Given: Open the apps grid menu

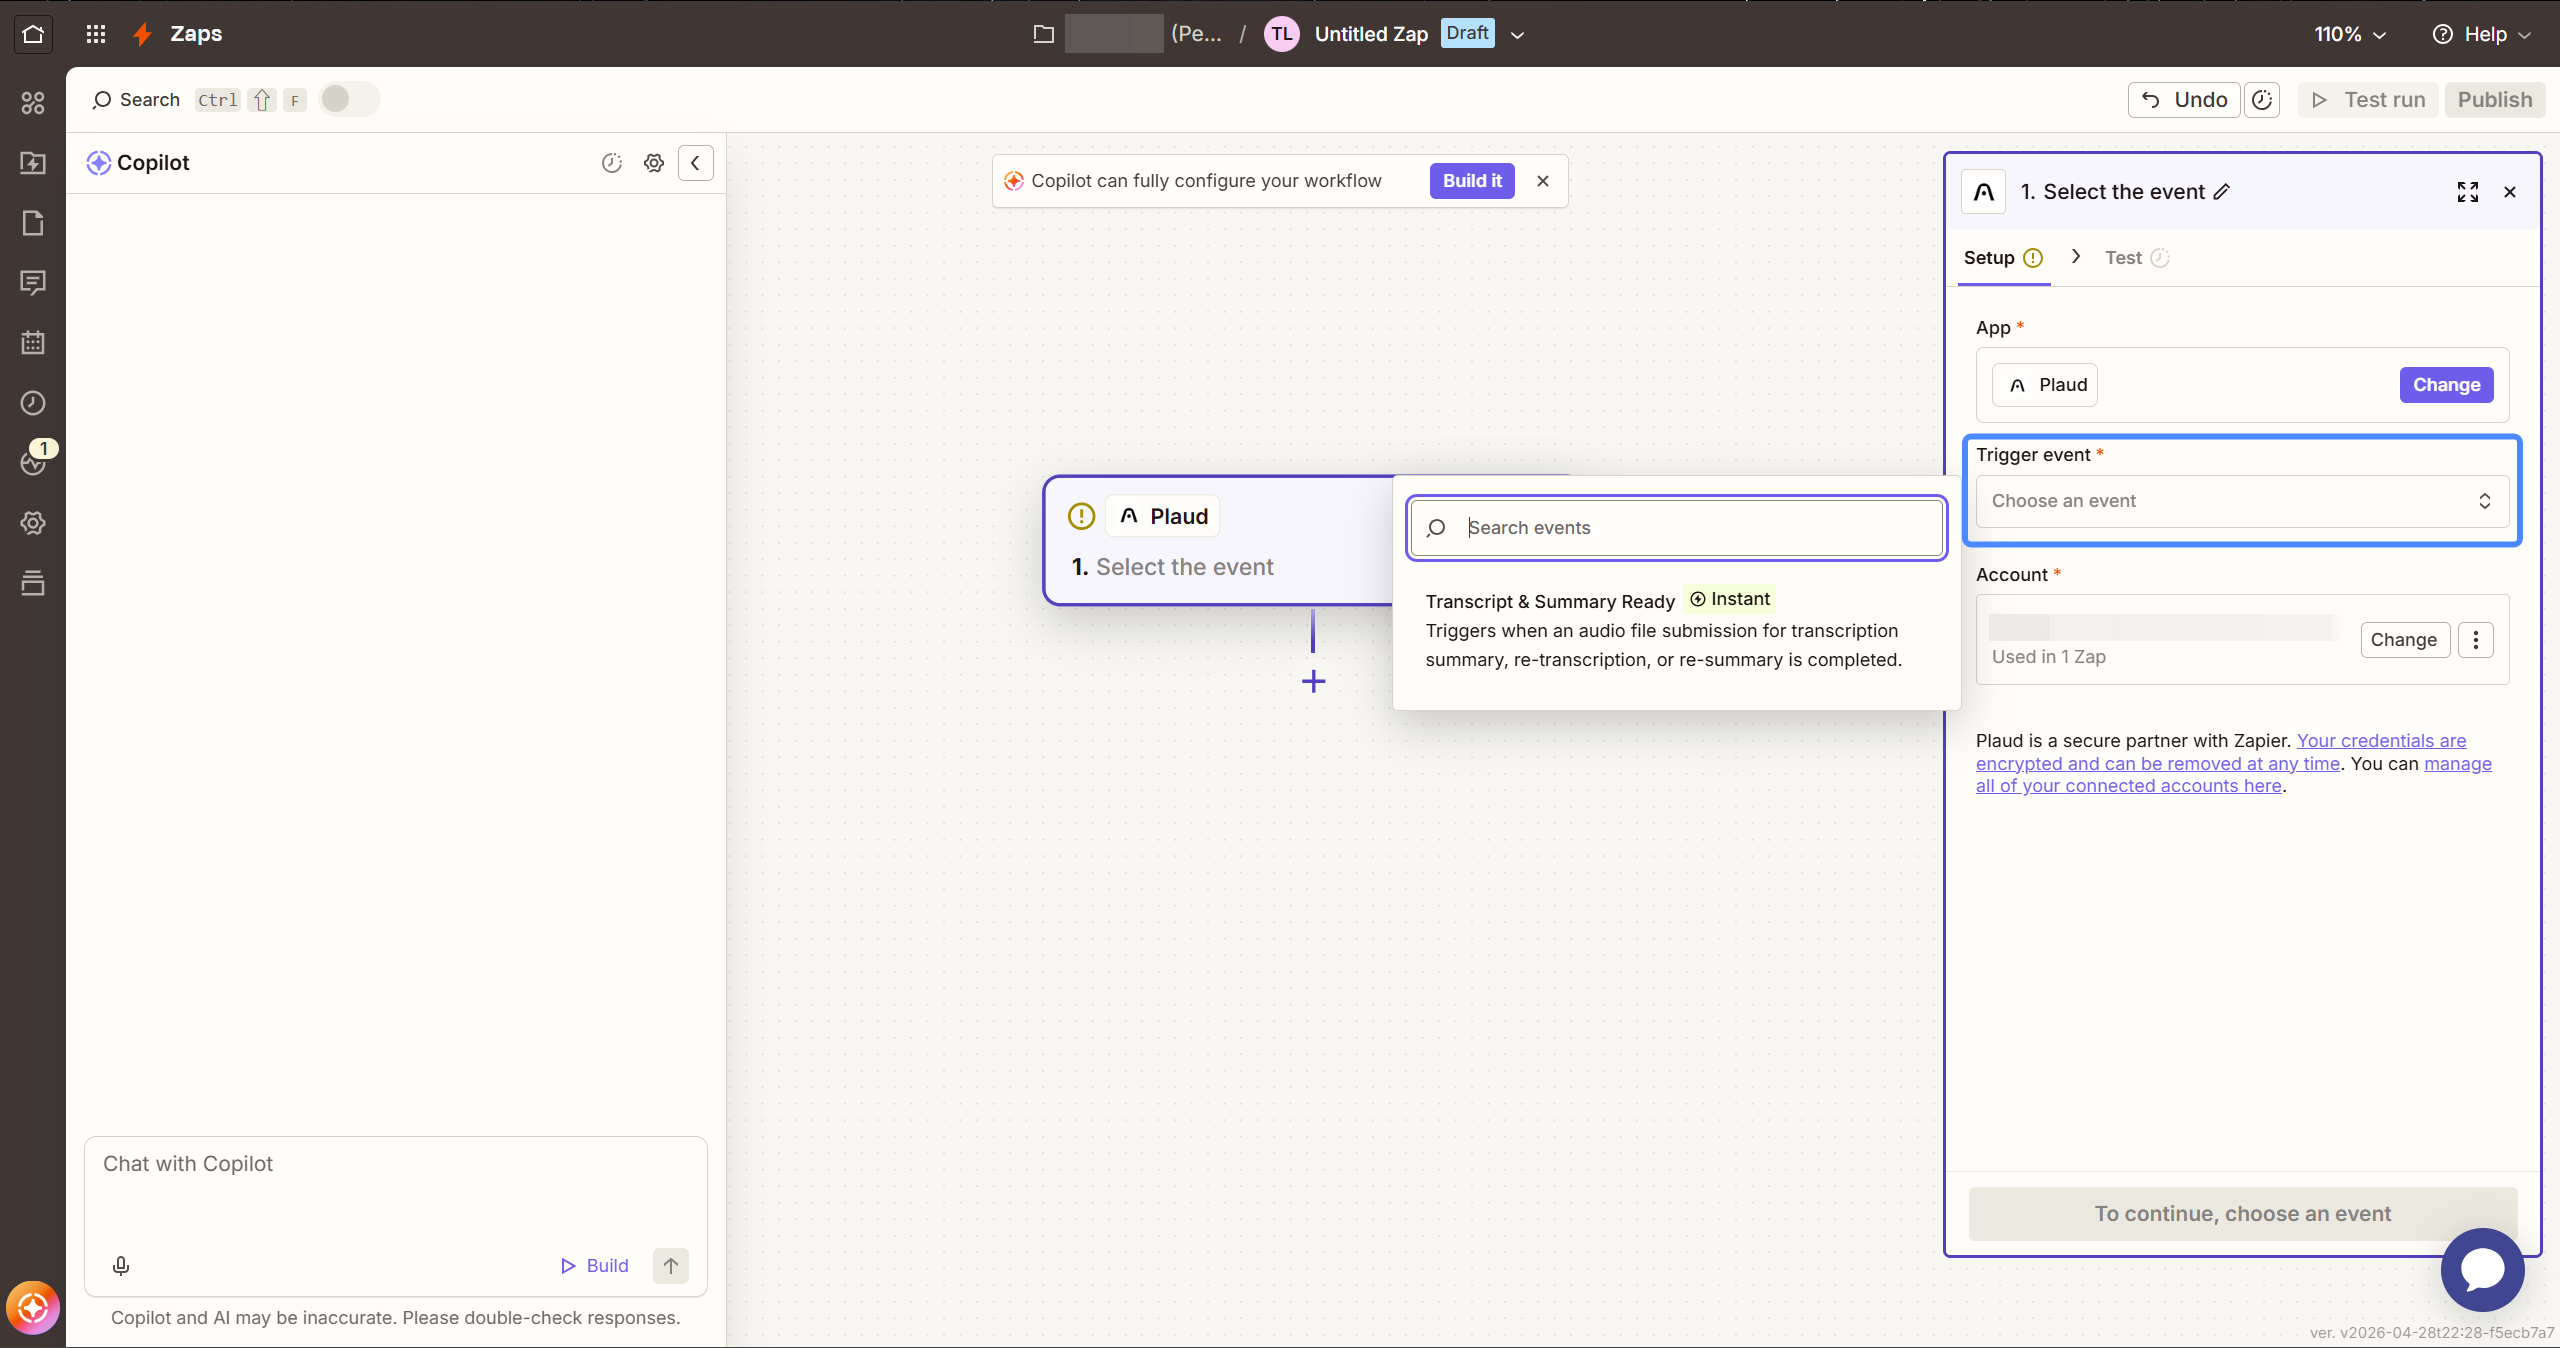Looking at the screenshot, I should [96, 34].
